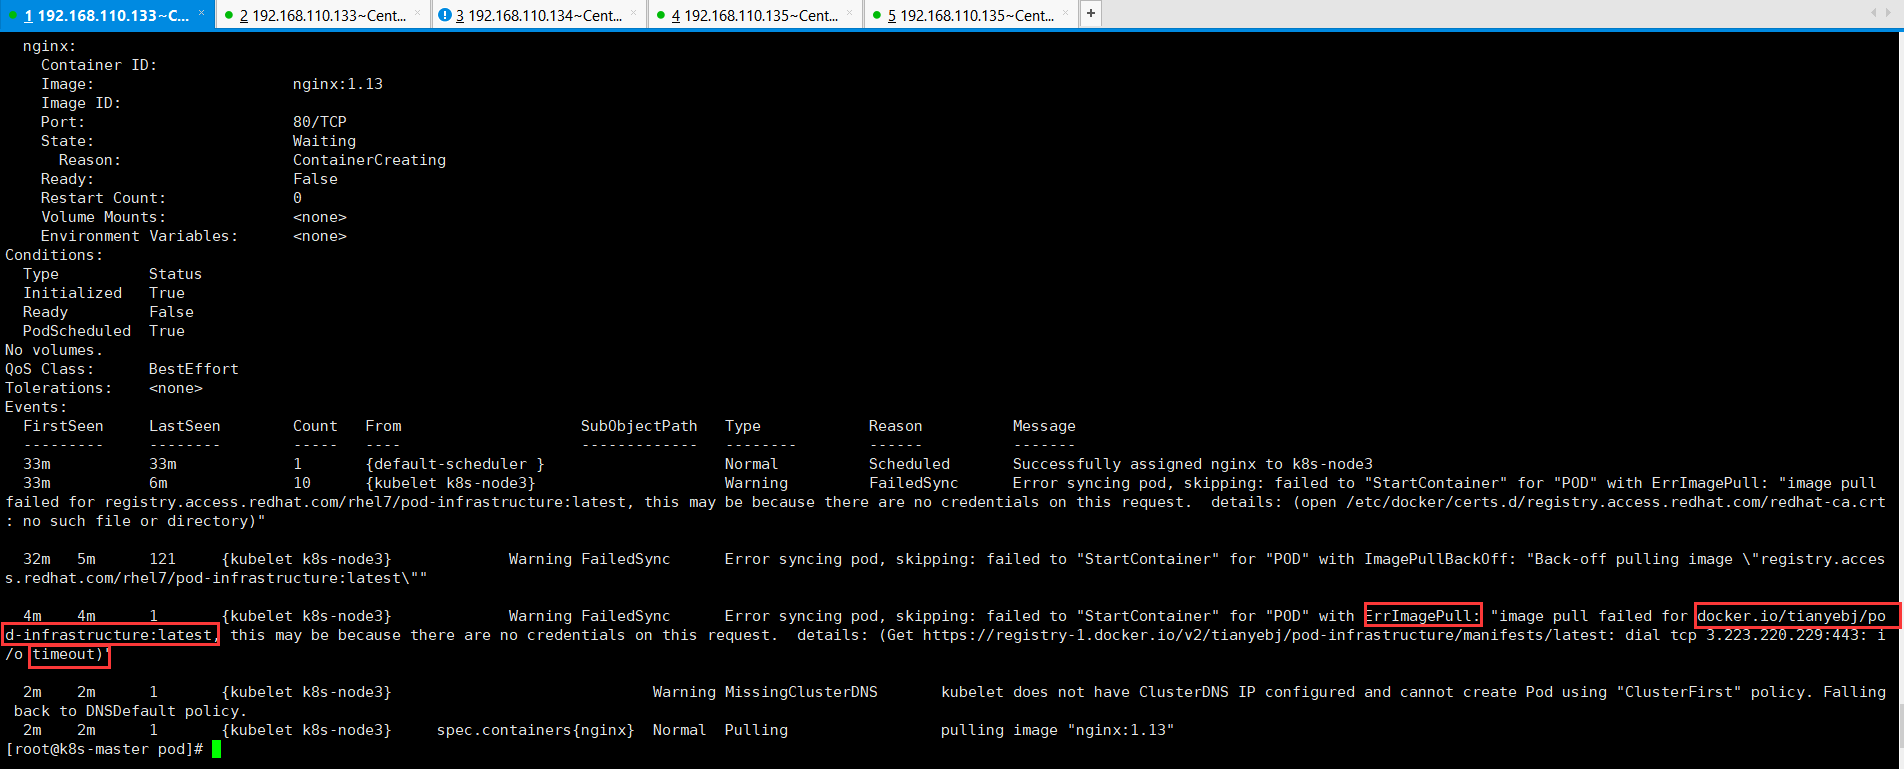Click the 'nginx:' container name at top
Image resolution: width=1904 pixels, height=769 pixels.
click(x=49, y=46)
